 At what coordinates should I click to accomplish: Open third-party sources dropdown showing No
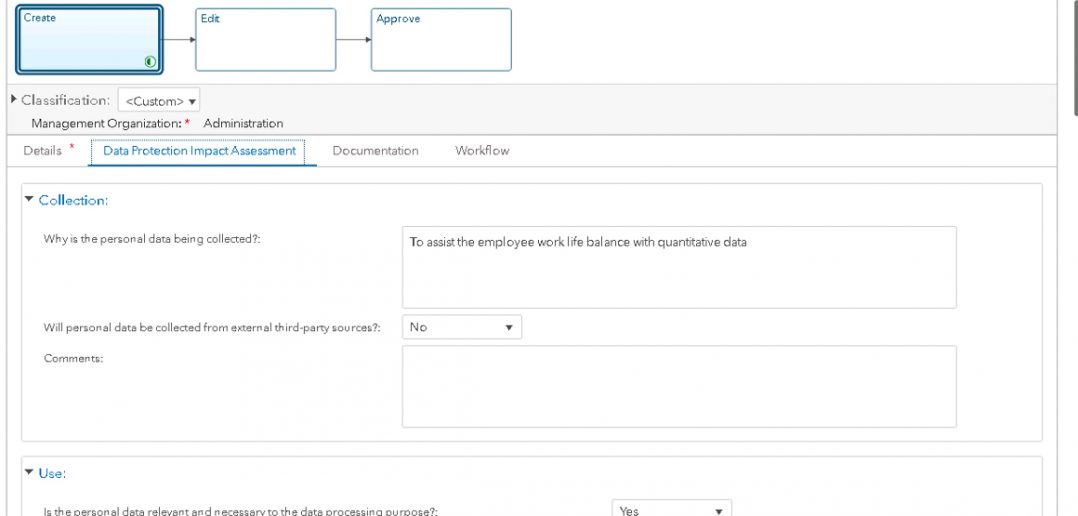(461, 327)
